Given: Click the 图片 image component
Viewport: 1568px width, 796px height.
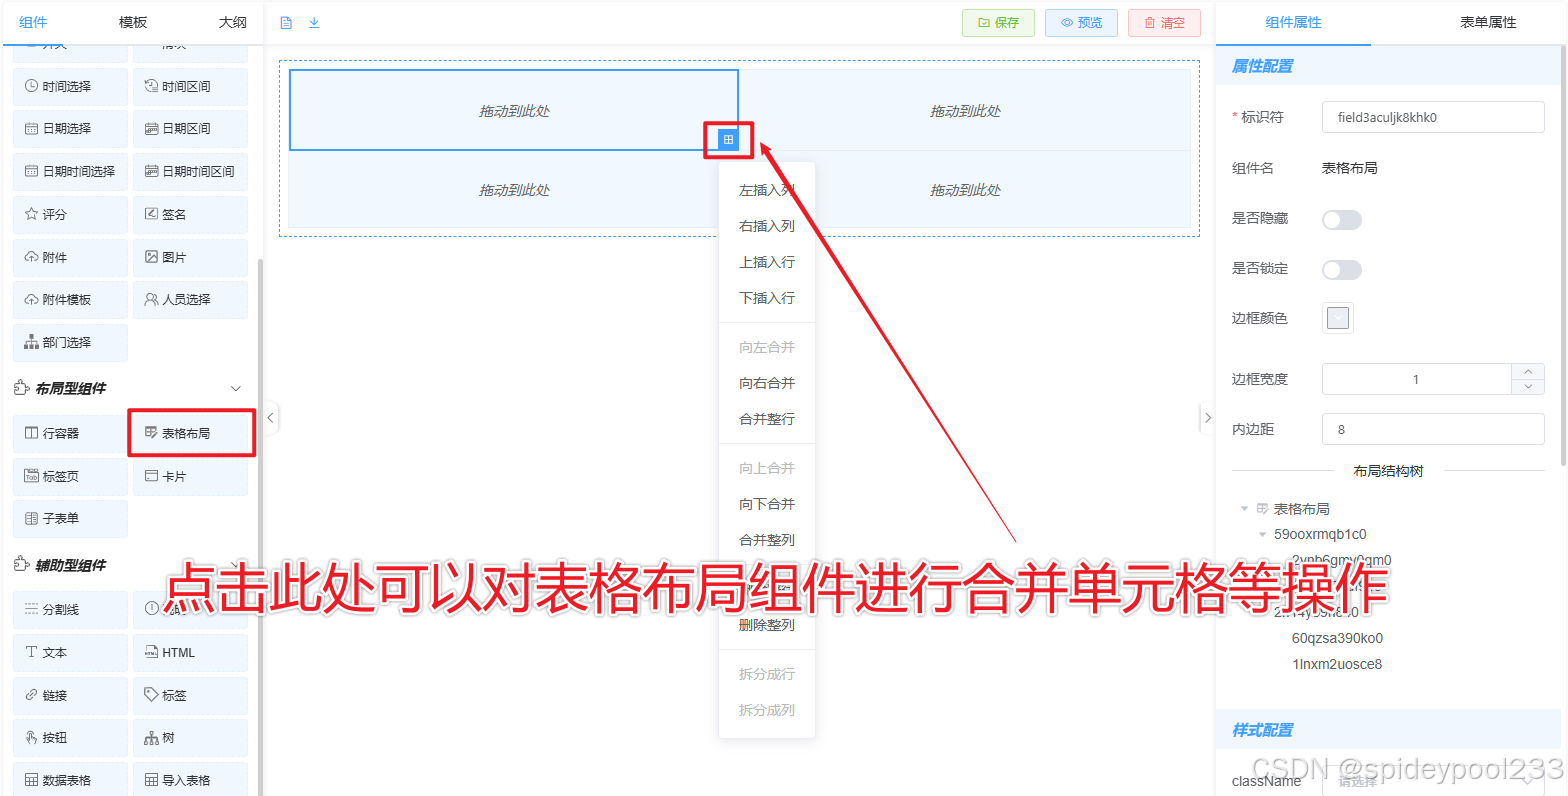Looking at the screenshot, I should [x=190, y=258].
